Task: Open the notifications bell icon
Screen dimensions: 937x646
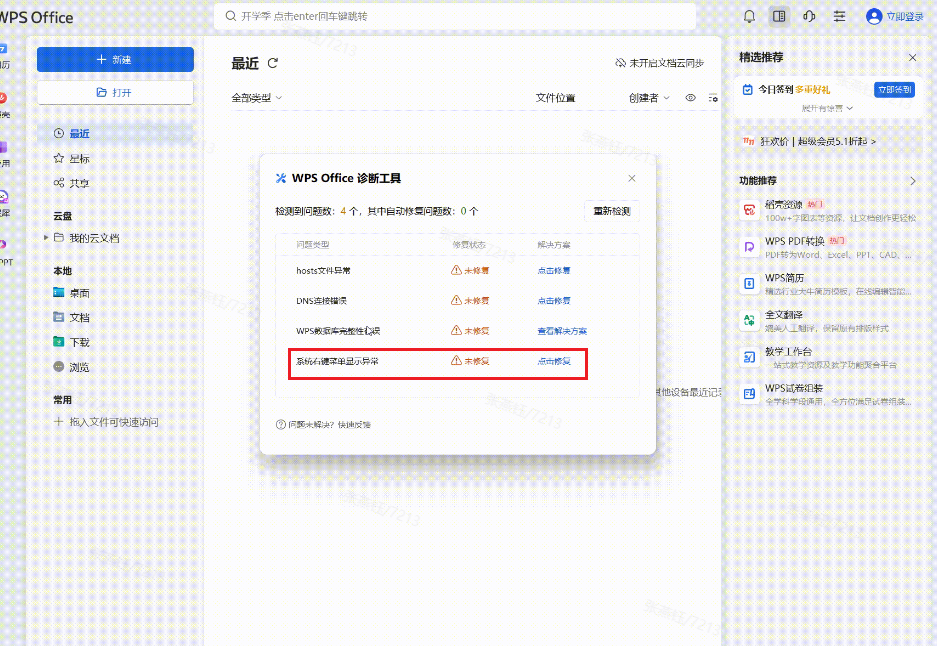Action: (749, 16)
